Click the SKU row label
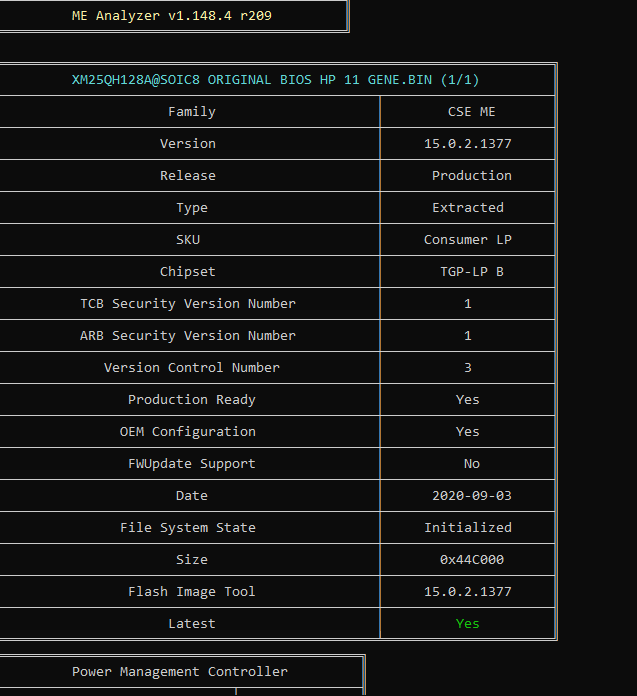The width and height of the screenshot is (637, 696). [188, 240]
